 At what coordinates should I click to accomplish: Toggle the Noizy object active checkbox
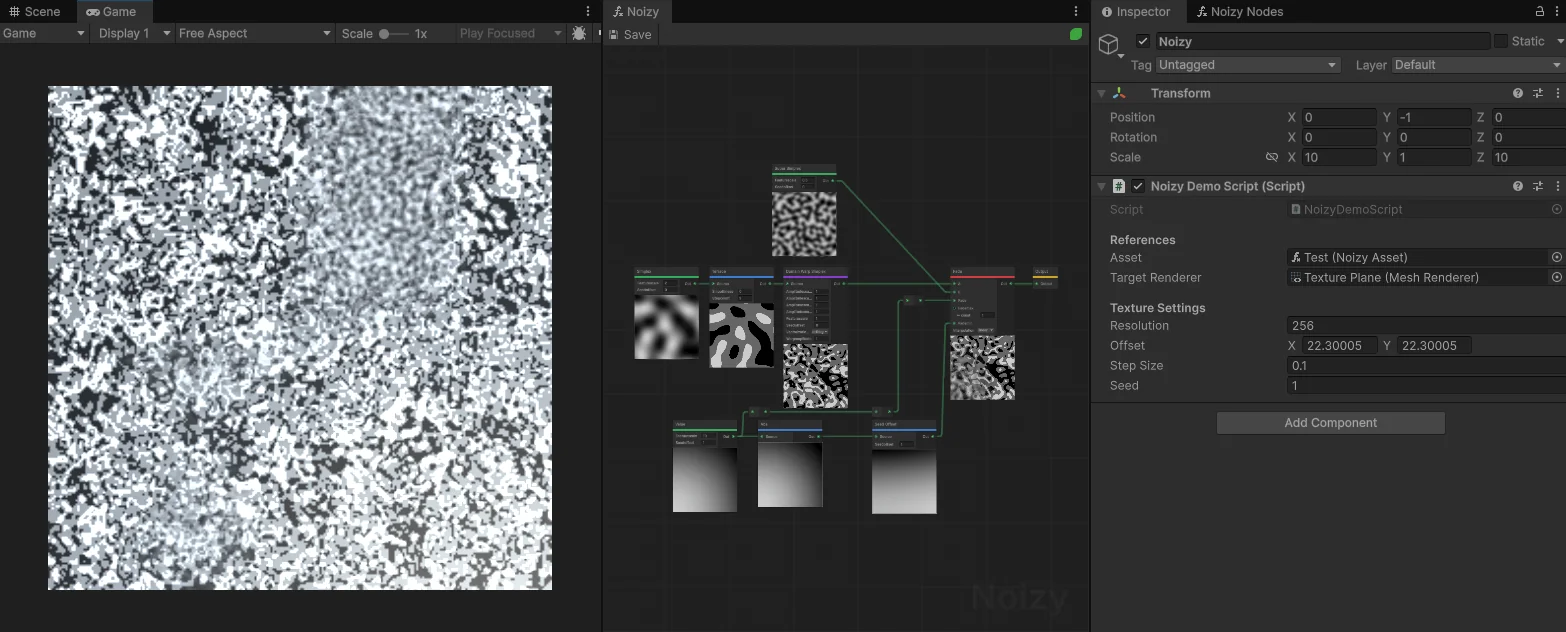click(1143, 41)
